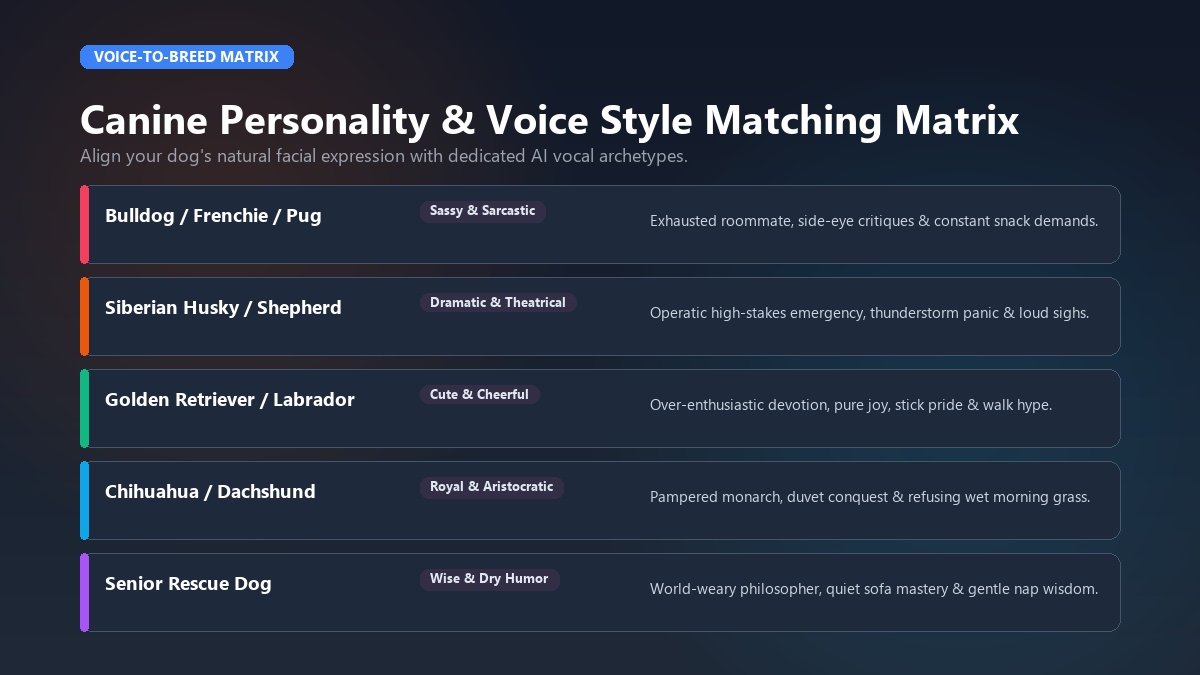Click the blue accent bar on Chihuahua row
The width and height of the screenshot is (1200, 675).
[85, 500]
